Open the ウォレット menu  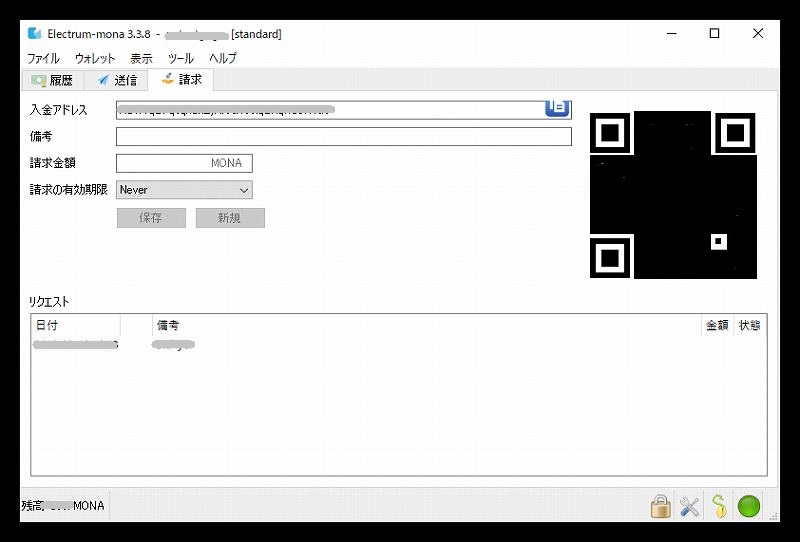click(x=95, y=58)
